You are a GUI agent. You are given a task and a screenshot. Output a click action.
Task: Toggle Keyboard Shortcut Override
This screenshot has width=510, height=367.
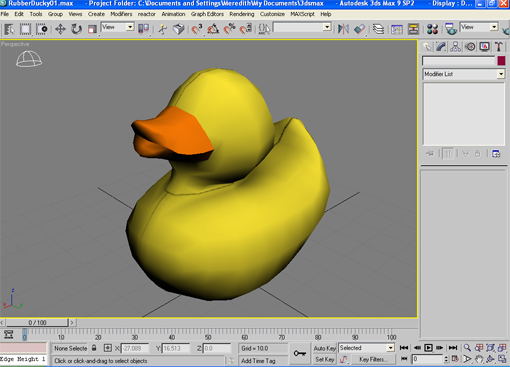[179, 29]
